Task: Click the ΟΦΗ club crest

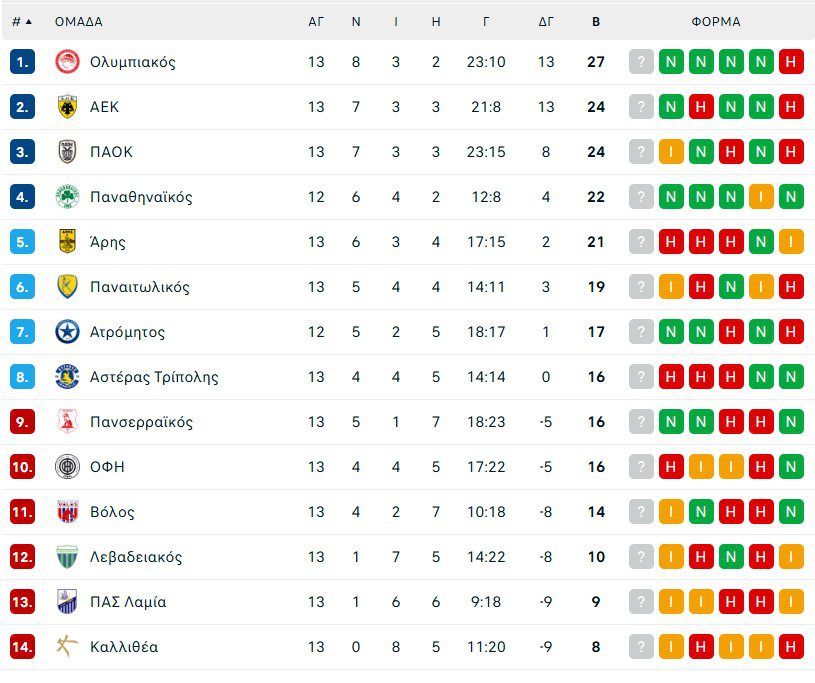Action: click(x=67, y=467)
